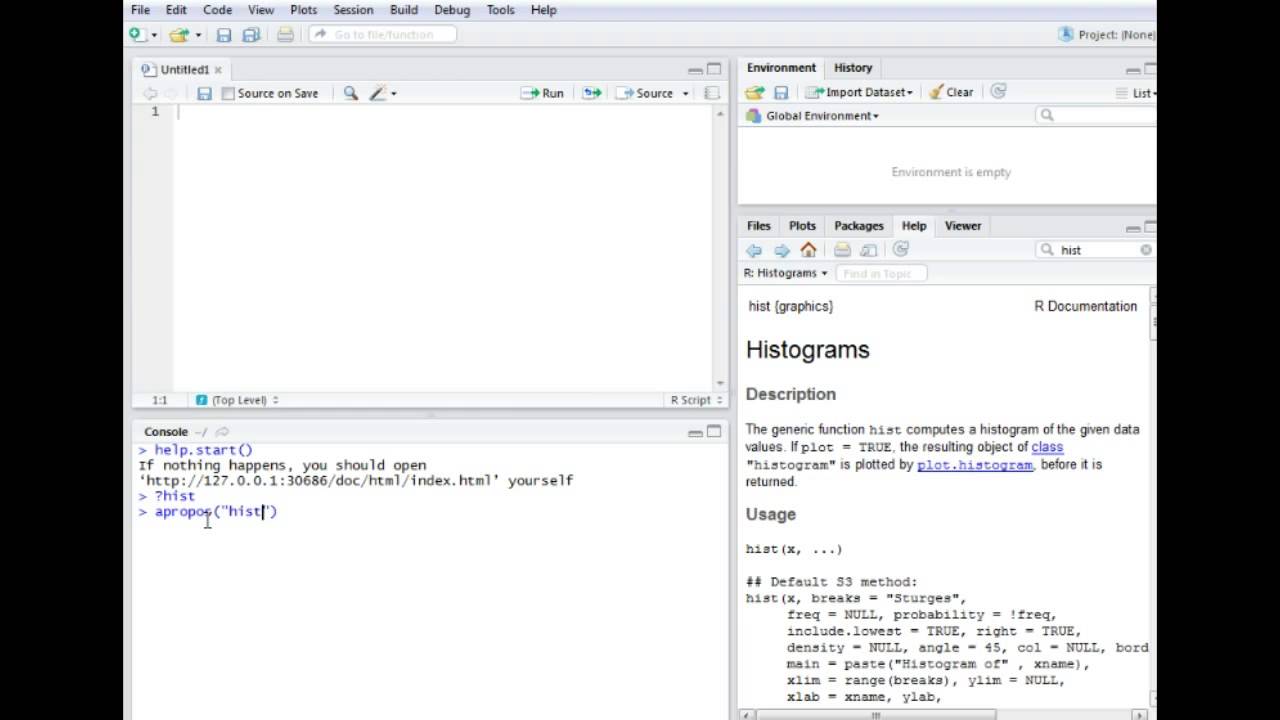
Task: Open the New File dropdown arrow
Action: pos(154,35)
